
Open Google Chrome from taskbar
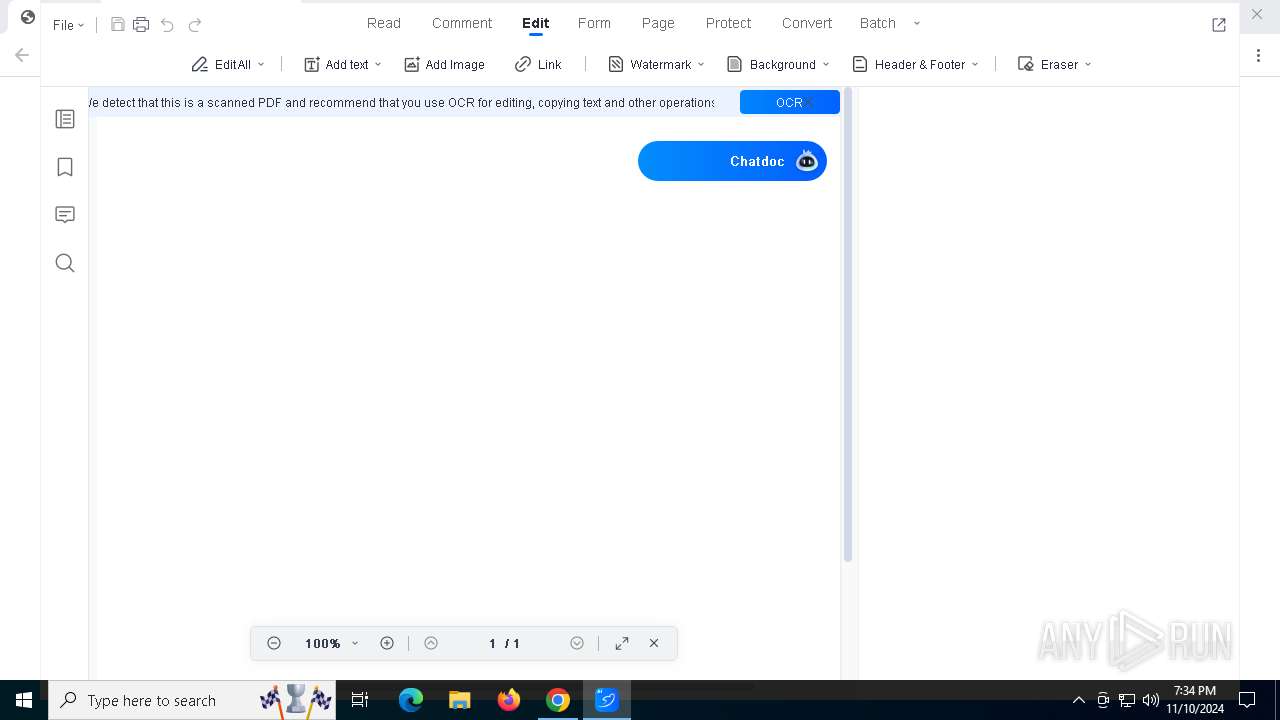tap(558, 700)
